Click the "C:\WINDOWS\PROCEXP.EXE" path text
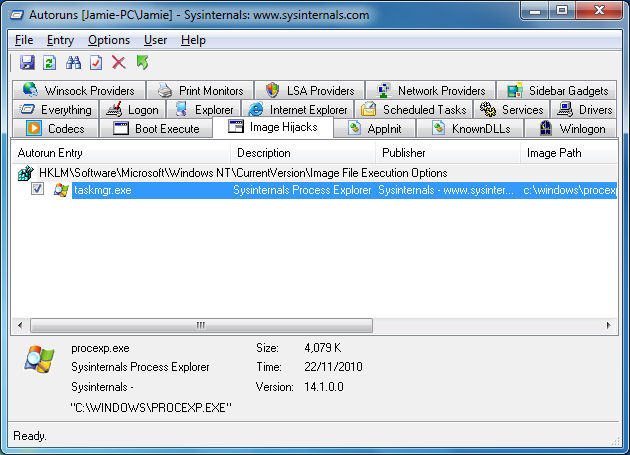Image resolution: width=630 pixels, height=455 pixels. 151,408
